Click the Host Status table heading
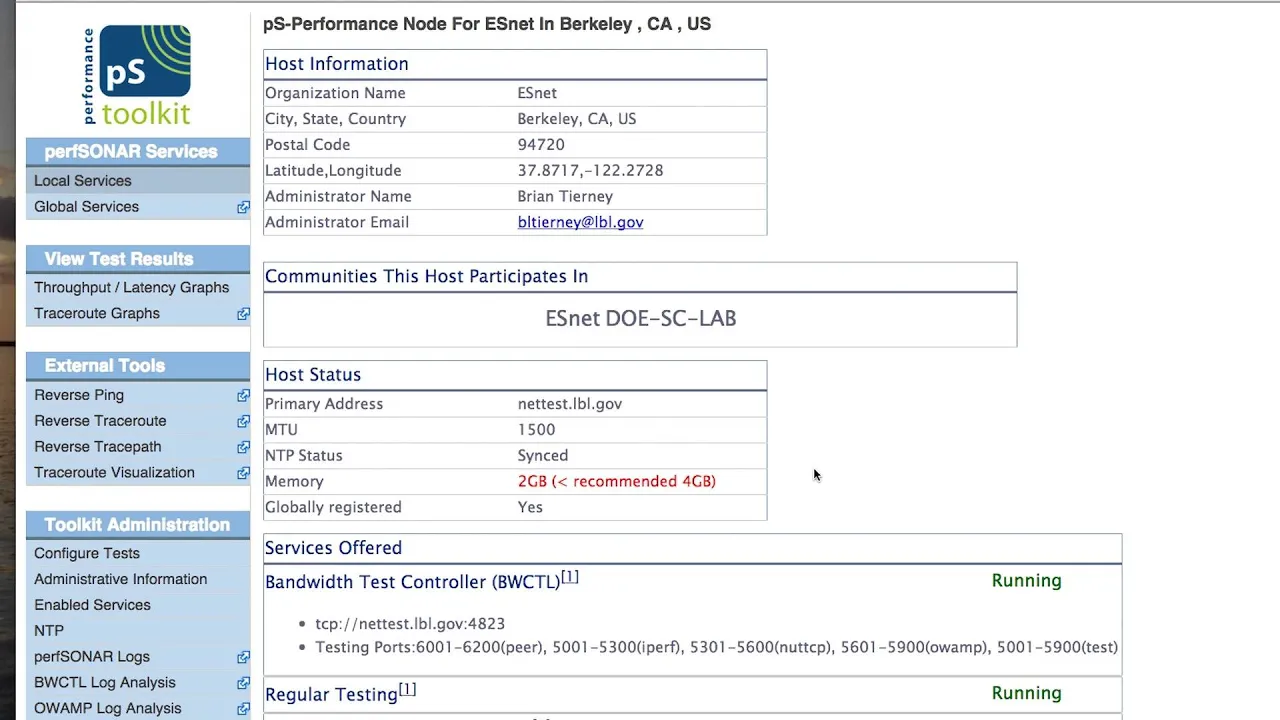Viewport: 1280px width, 720px height. [x=313, y=375]
